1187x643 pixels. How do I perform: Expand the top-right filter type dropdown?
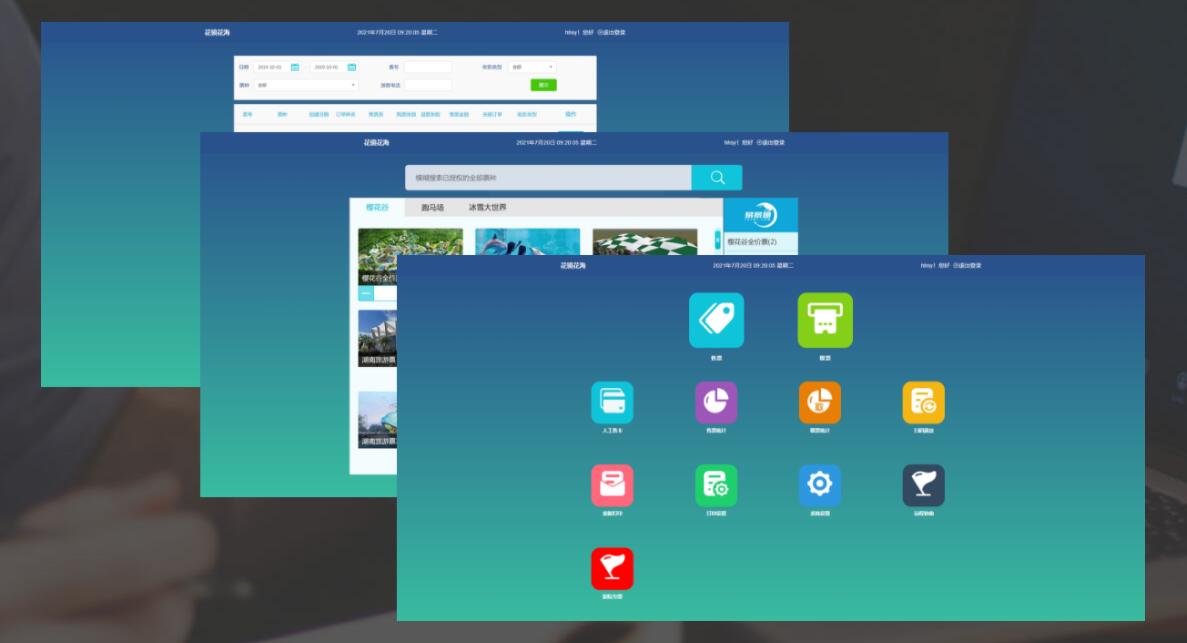pos(532,67)
